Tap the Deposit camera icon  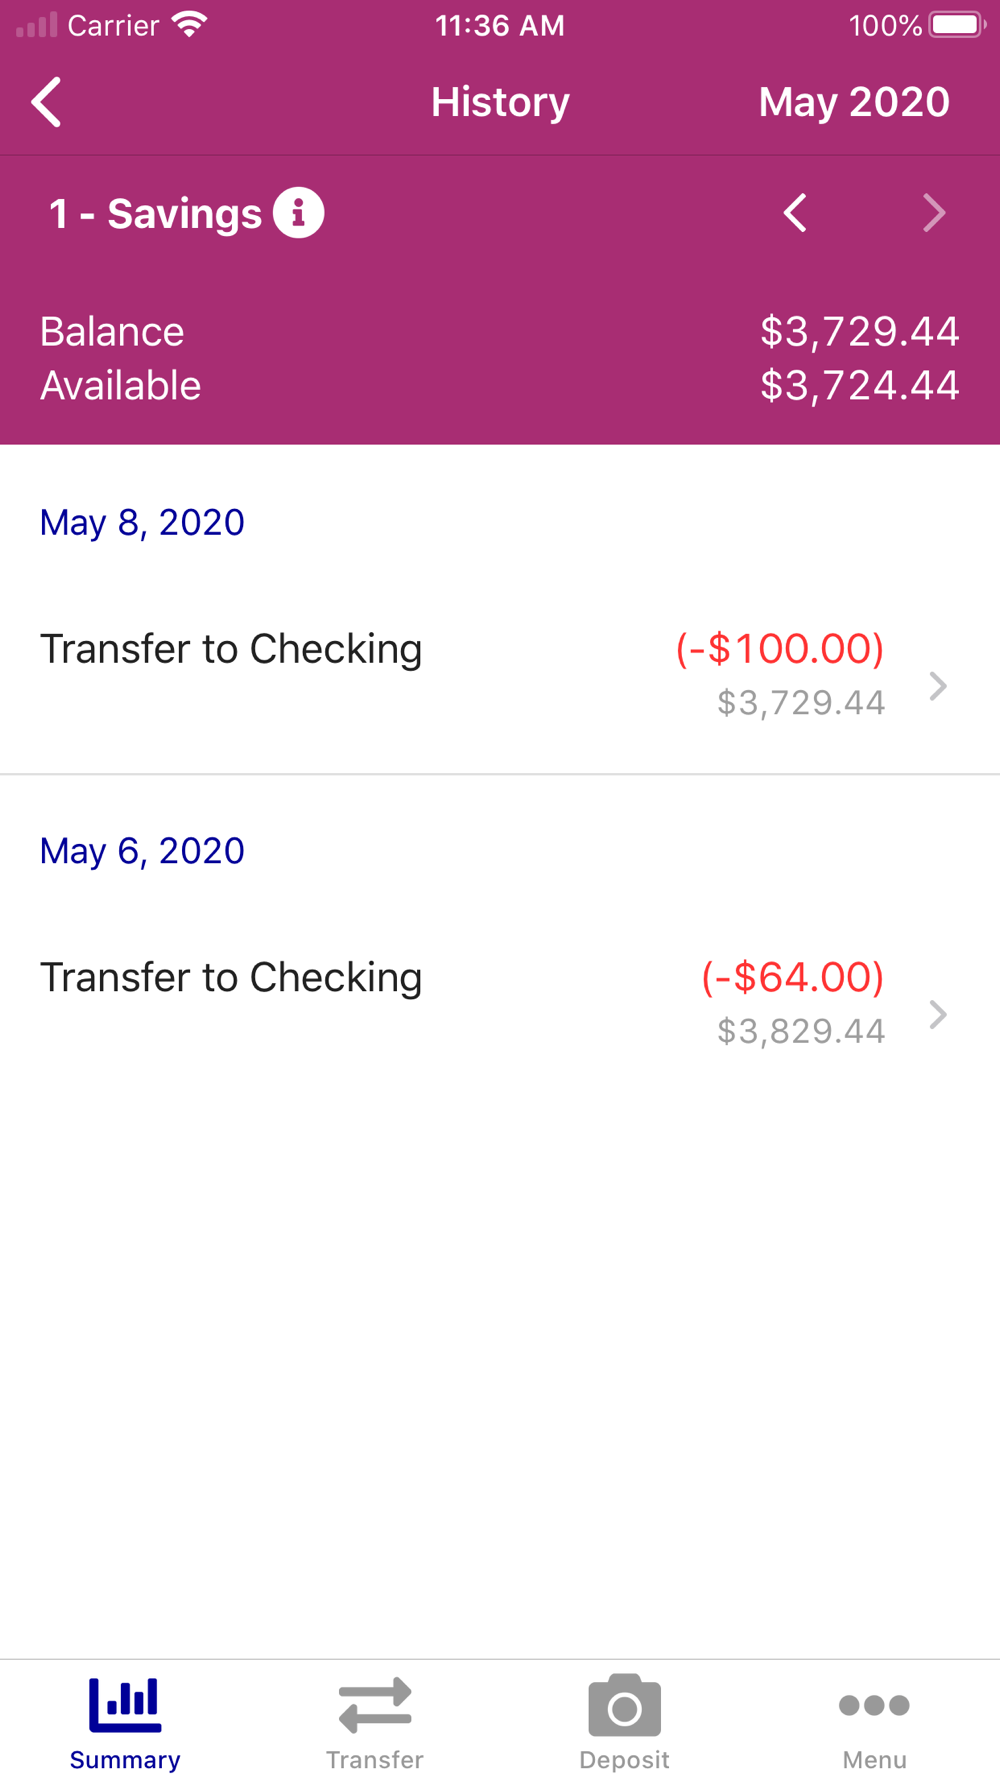pyautogui.click(x=624, y=1704)
